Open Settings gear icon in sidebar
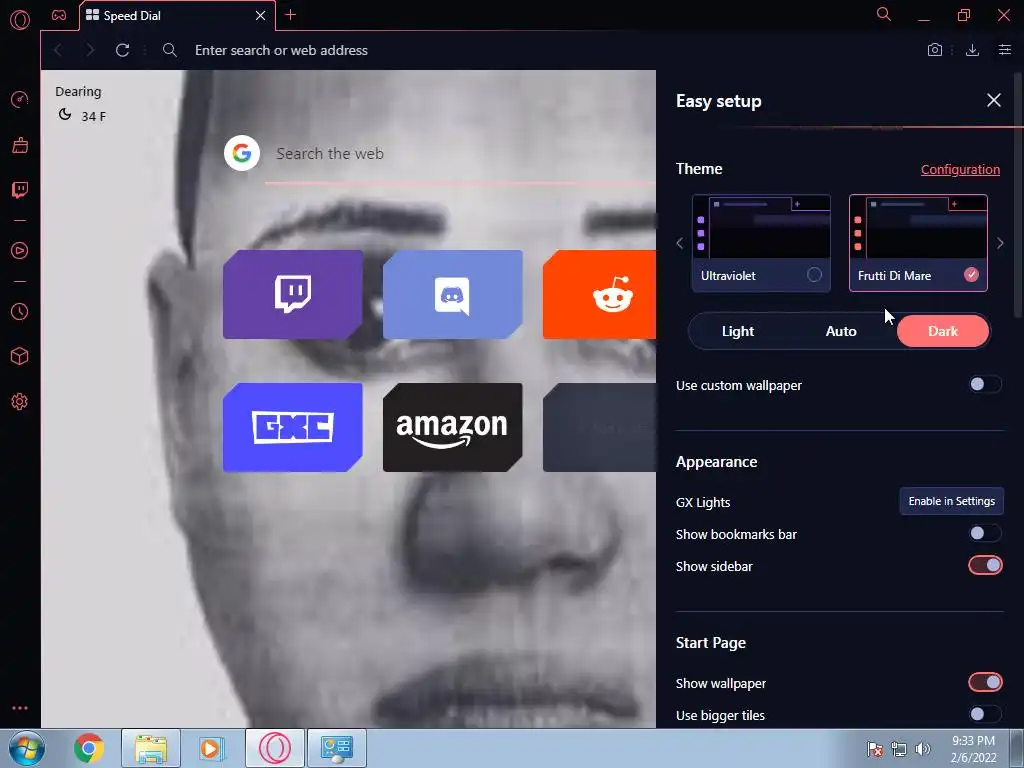Screen dimensions: 1024x768 [x=20, y=402]
